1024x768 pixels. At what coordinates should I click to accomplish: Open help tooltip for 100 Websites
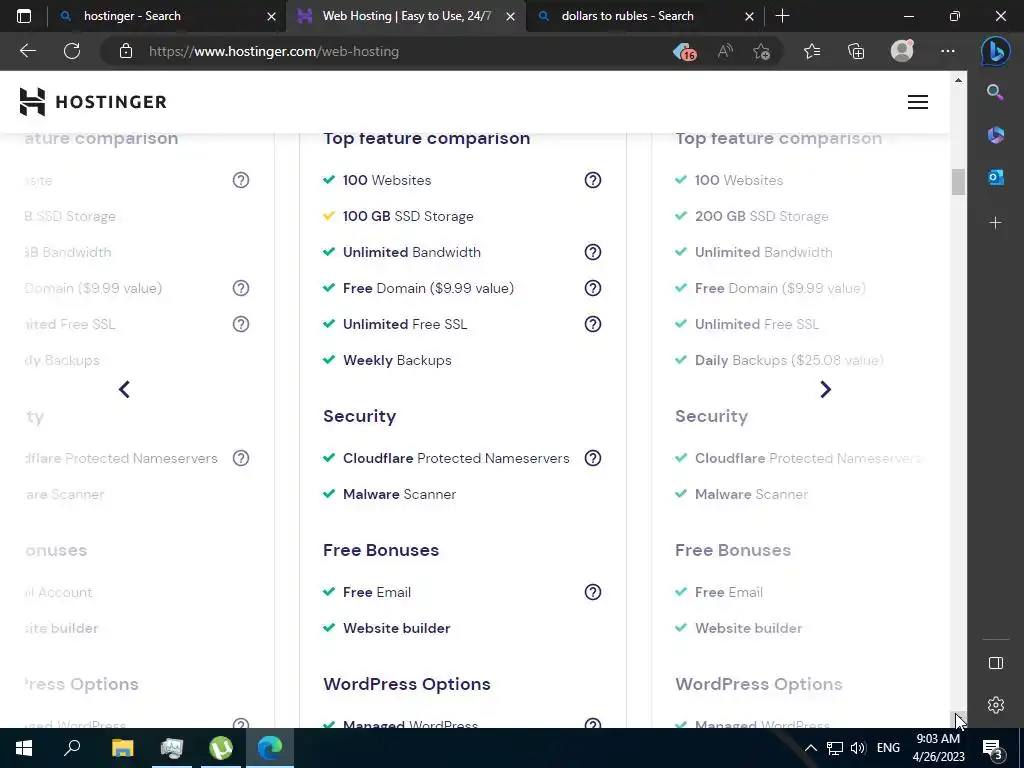point(592,180)
